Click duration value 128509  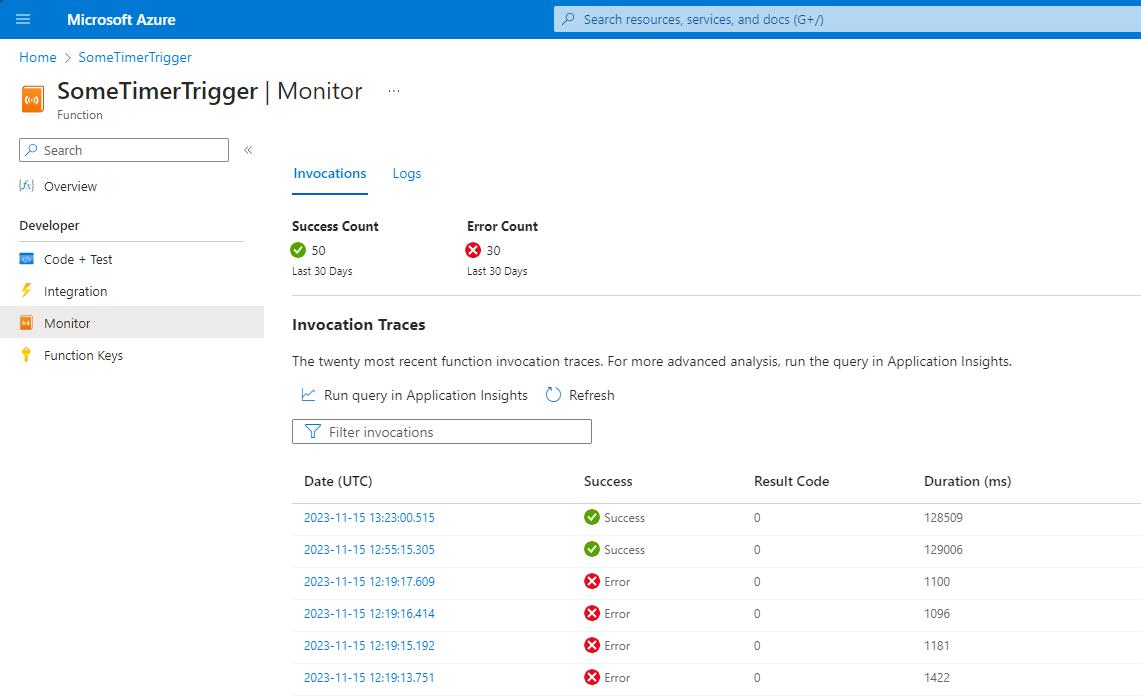(943, 518)
